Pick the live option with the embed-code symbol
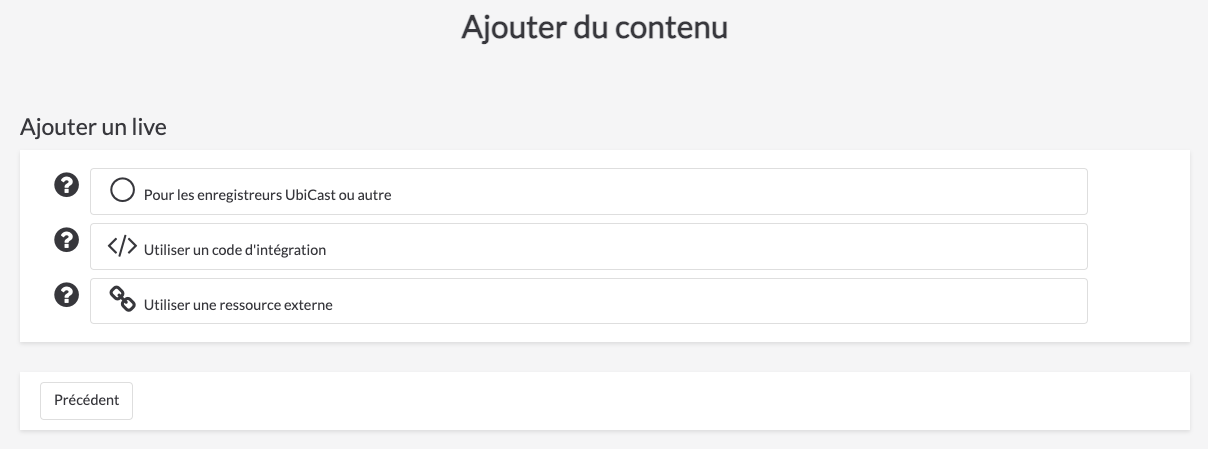 click(x=588, y=246)
